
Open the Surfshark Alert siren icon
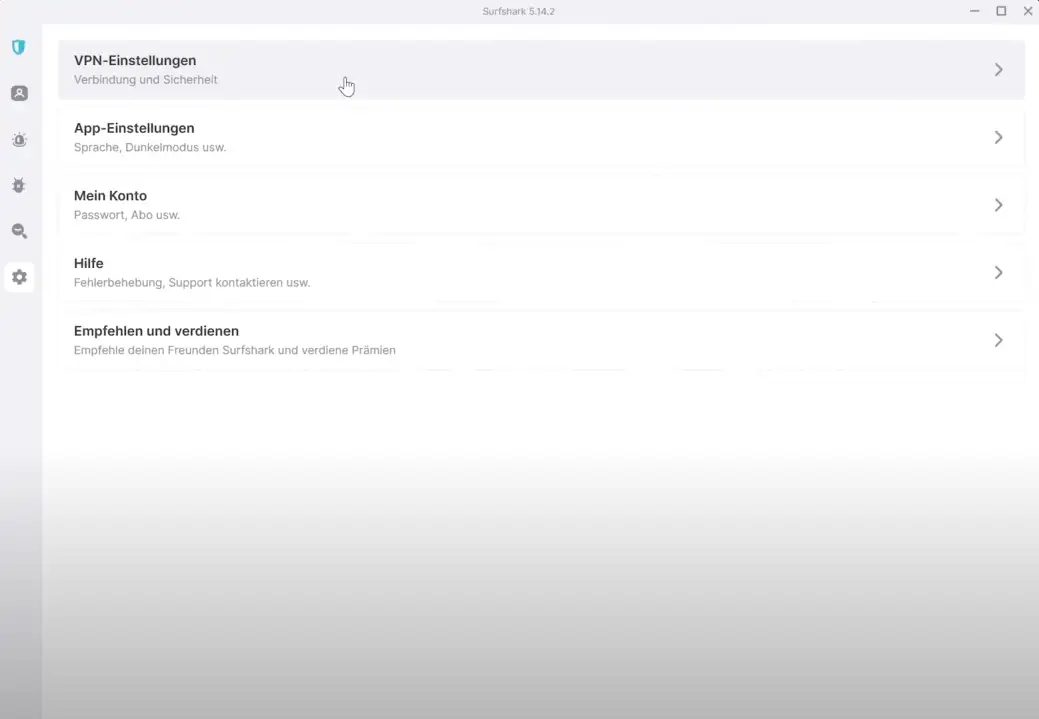tap(19, 140)
